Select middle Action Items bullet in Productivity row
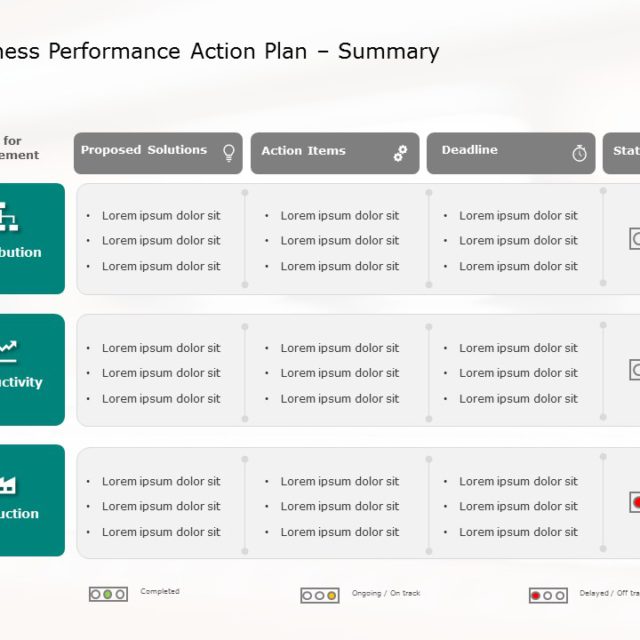Screen dimensions: 640x640 coord(339,373)
